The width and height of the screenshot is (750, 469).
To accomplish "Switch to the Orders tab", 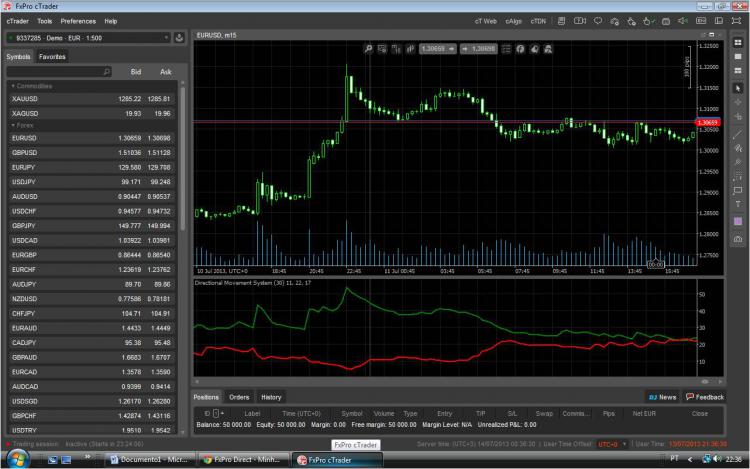I will (x=239, y=397).
